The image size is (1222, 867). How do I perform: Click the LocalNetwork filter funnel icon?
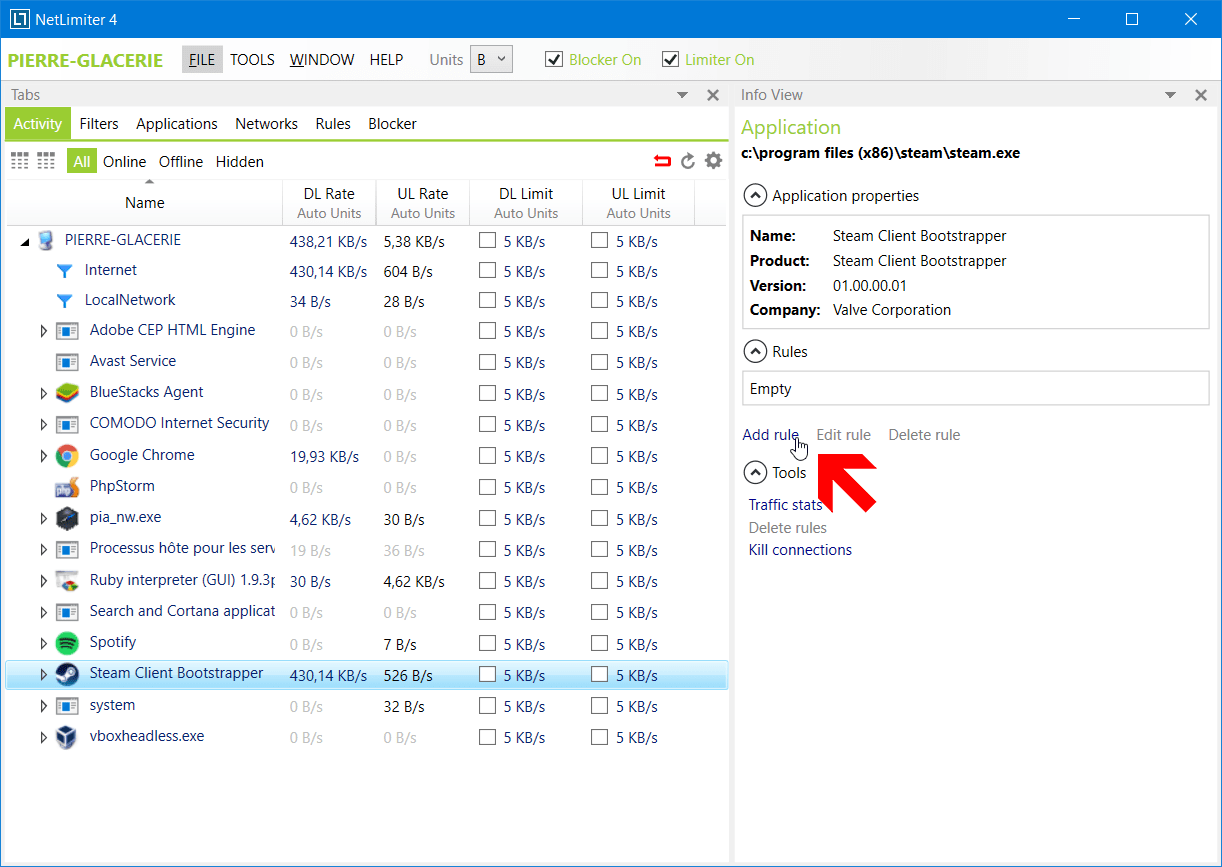(65, 301)
